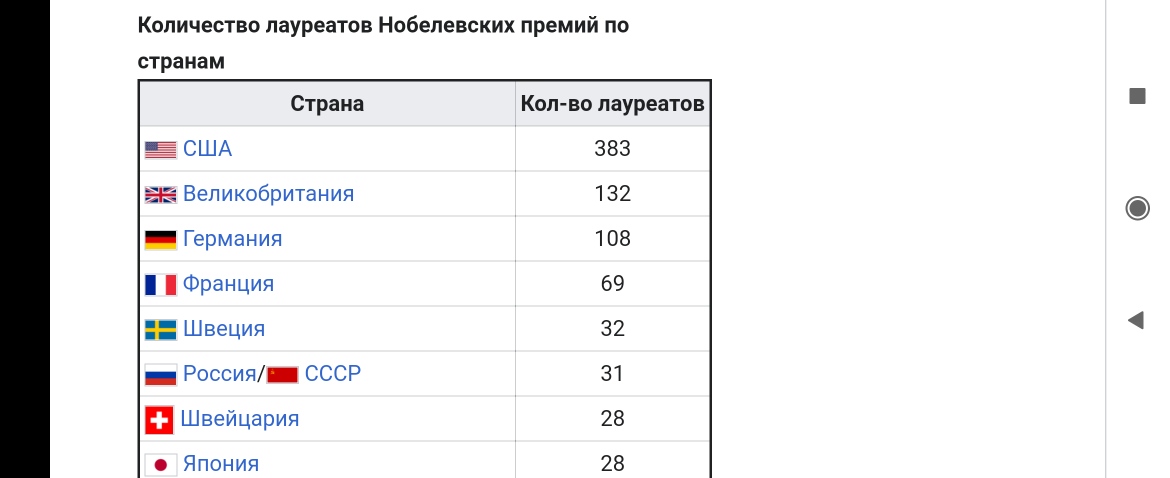The height and width of the screenshot is (478, 1170).
Task: Tap the Android back triangle button
Action: pyautogui.click(x=1136, y=321)
